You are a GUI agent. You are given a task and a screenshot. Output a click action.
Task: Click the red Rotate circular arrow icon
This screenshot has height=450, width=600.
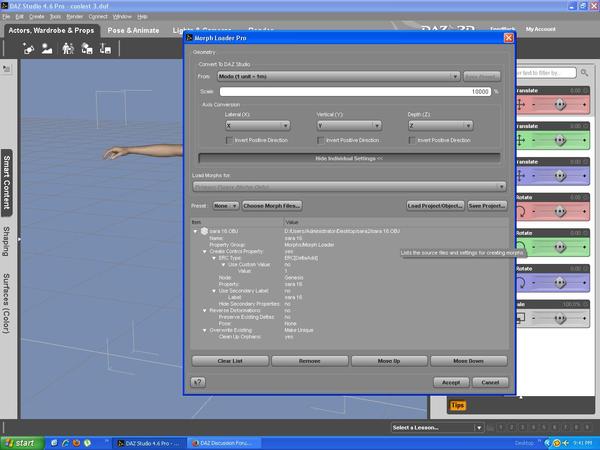[x=520, y=211]
